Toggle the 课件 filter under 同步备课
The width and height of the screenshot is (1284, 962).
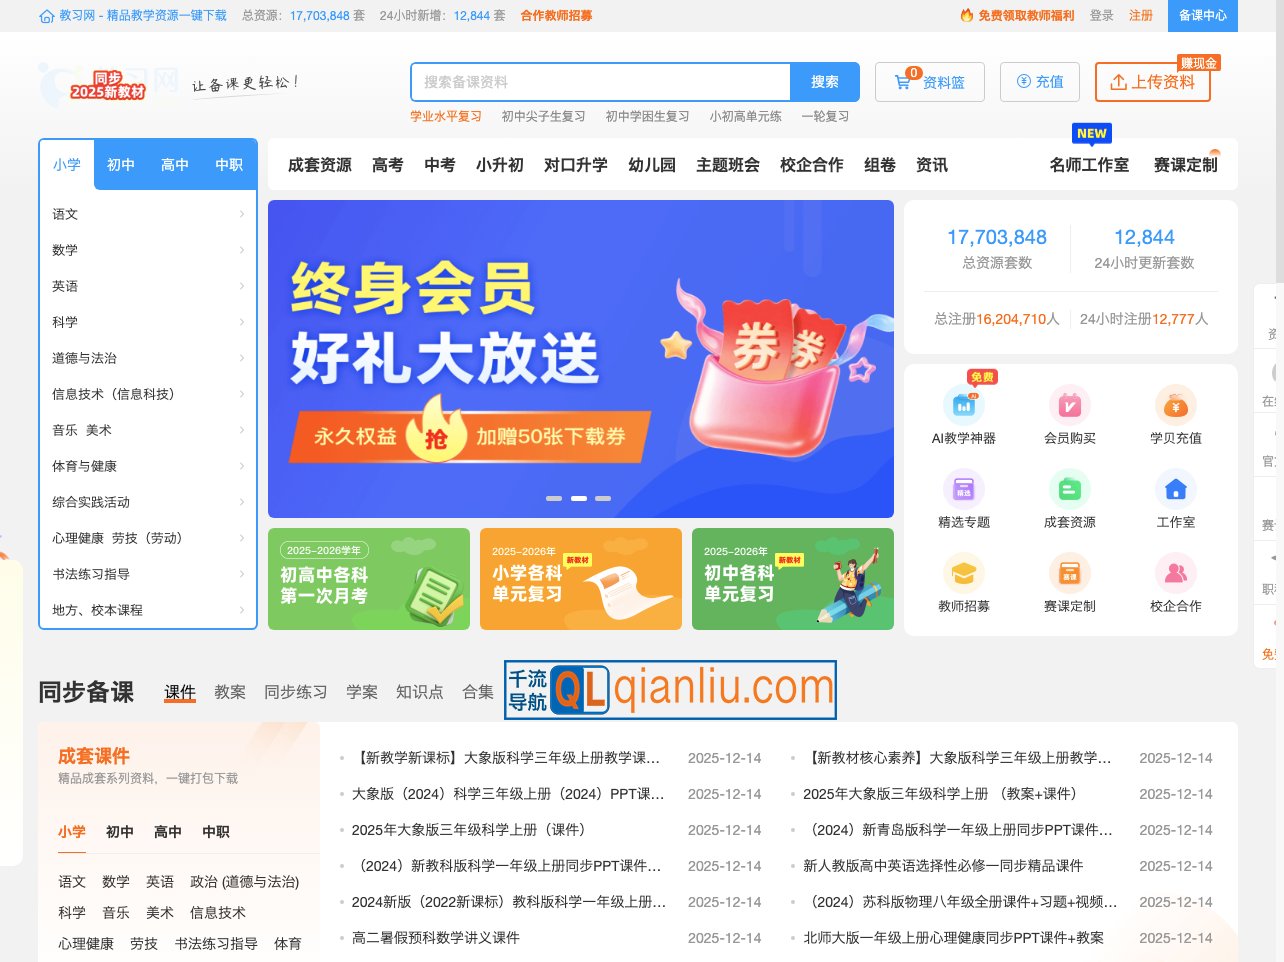tap(179, 692)
